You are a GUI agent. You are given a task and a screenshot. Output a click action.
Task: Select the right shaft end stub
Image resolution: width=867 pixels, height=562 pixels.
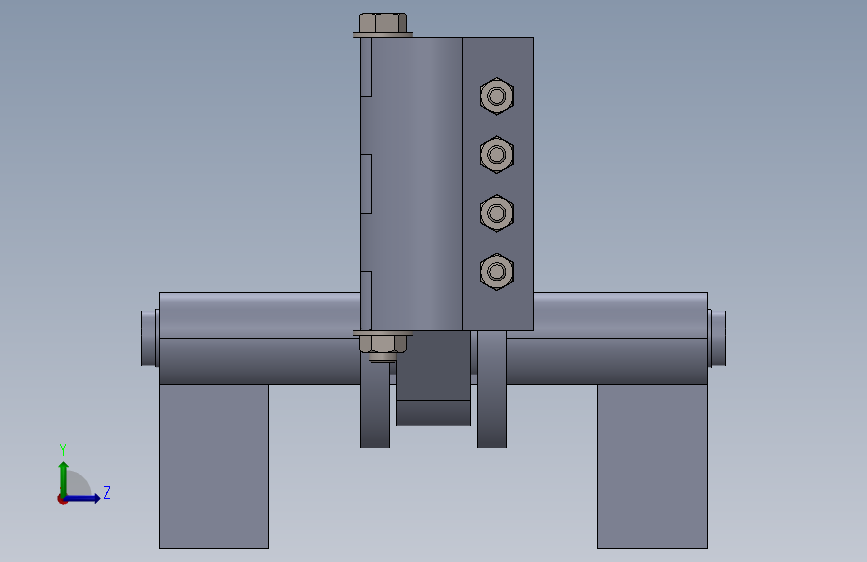717,338
